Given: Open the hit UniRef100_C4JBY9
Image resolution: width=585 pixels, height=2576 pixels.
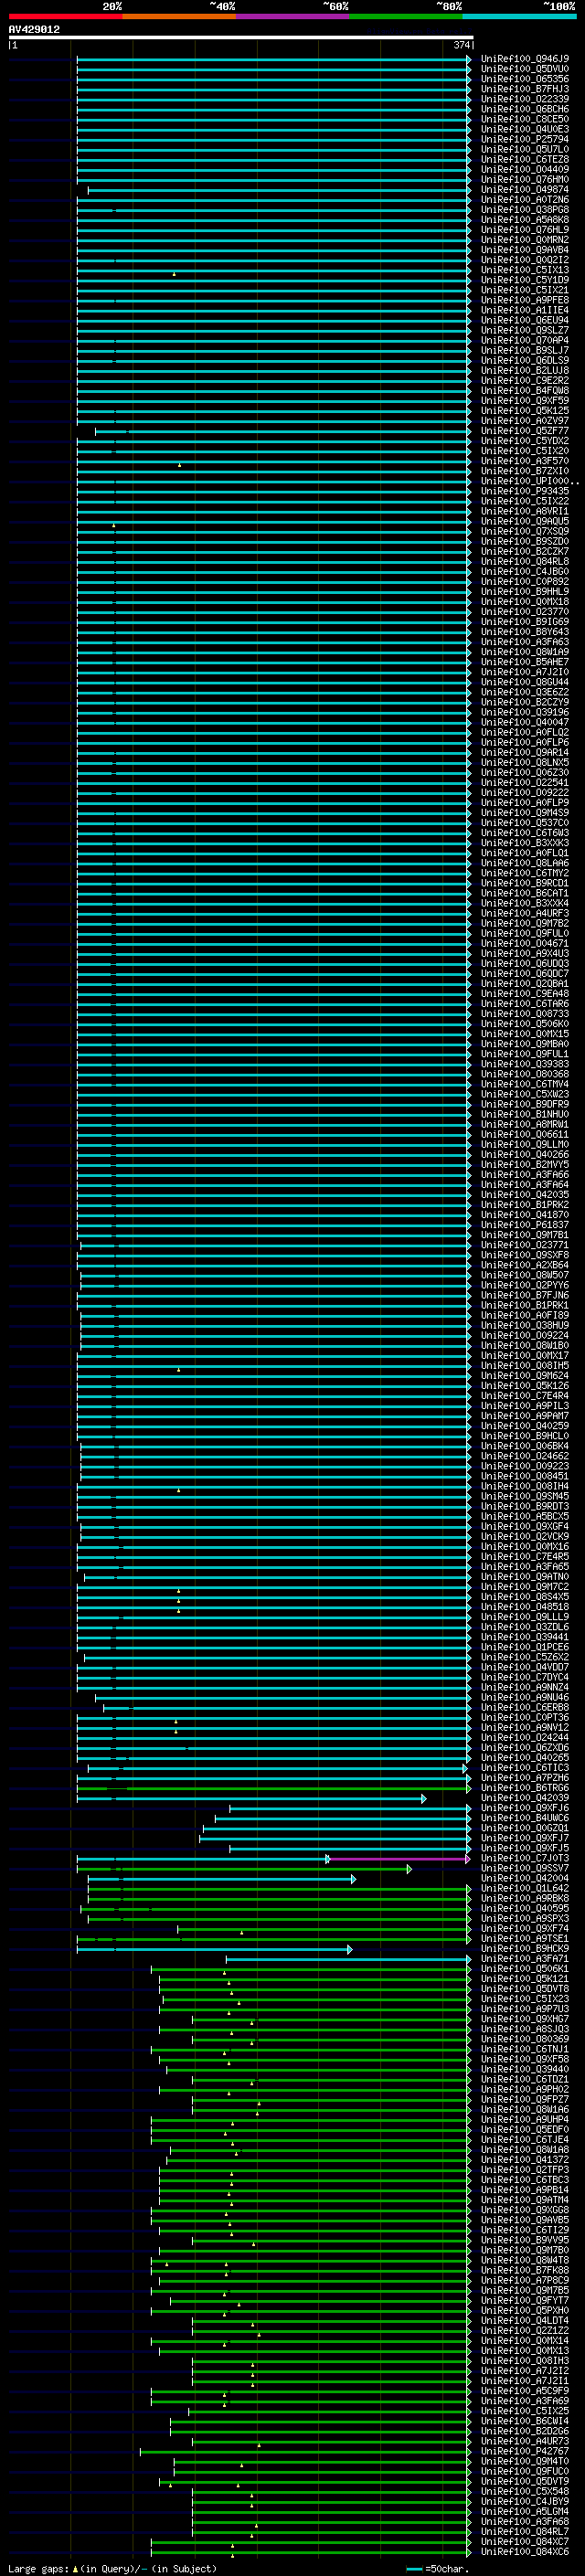Looking at the screenshot, I should [x=524, y=2501].
